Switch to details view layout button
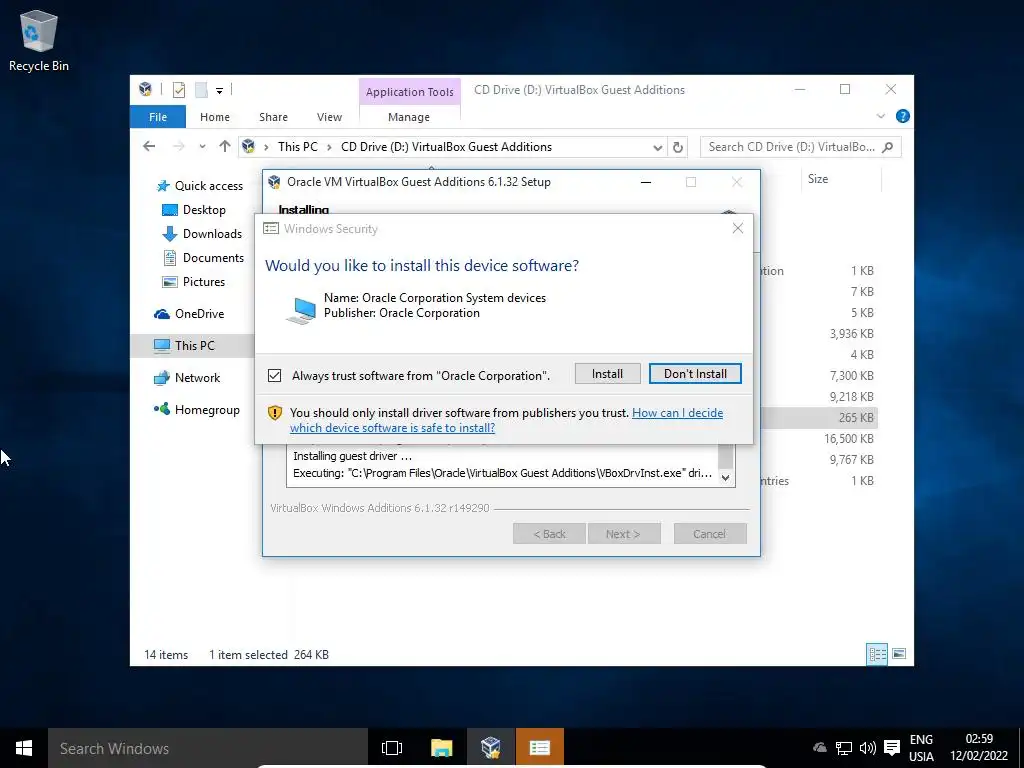 tap(877, 654)
